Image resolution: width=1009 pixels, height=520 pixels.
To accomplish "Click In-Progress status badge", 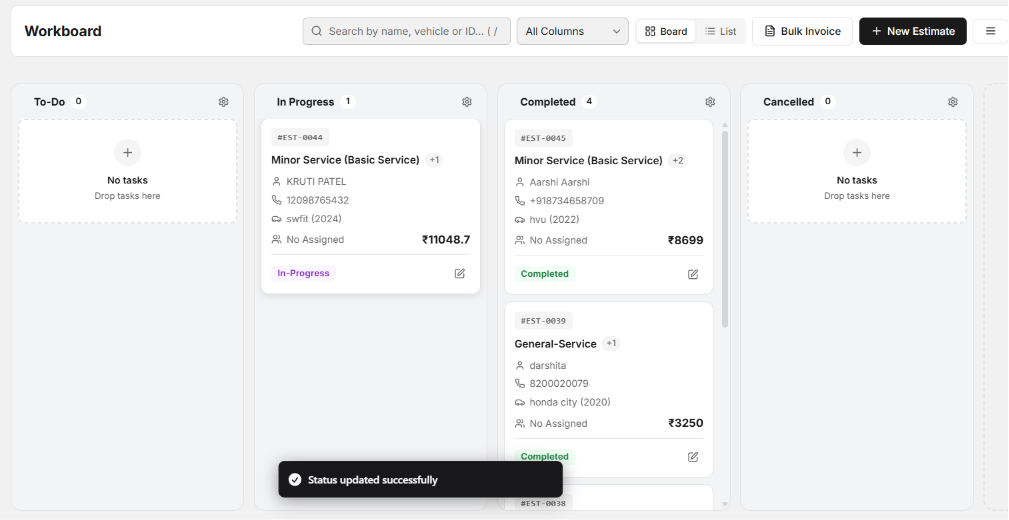I will point(303,273).
